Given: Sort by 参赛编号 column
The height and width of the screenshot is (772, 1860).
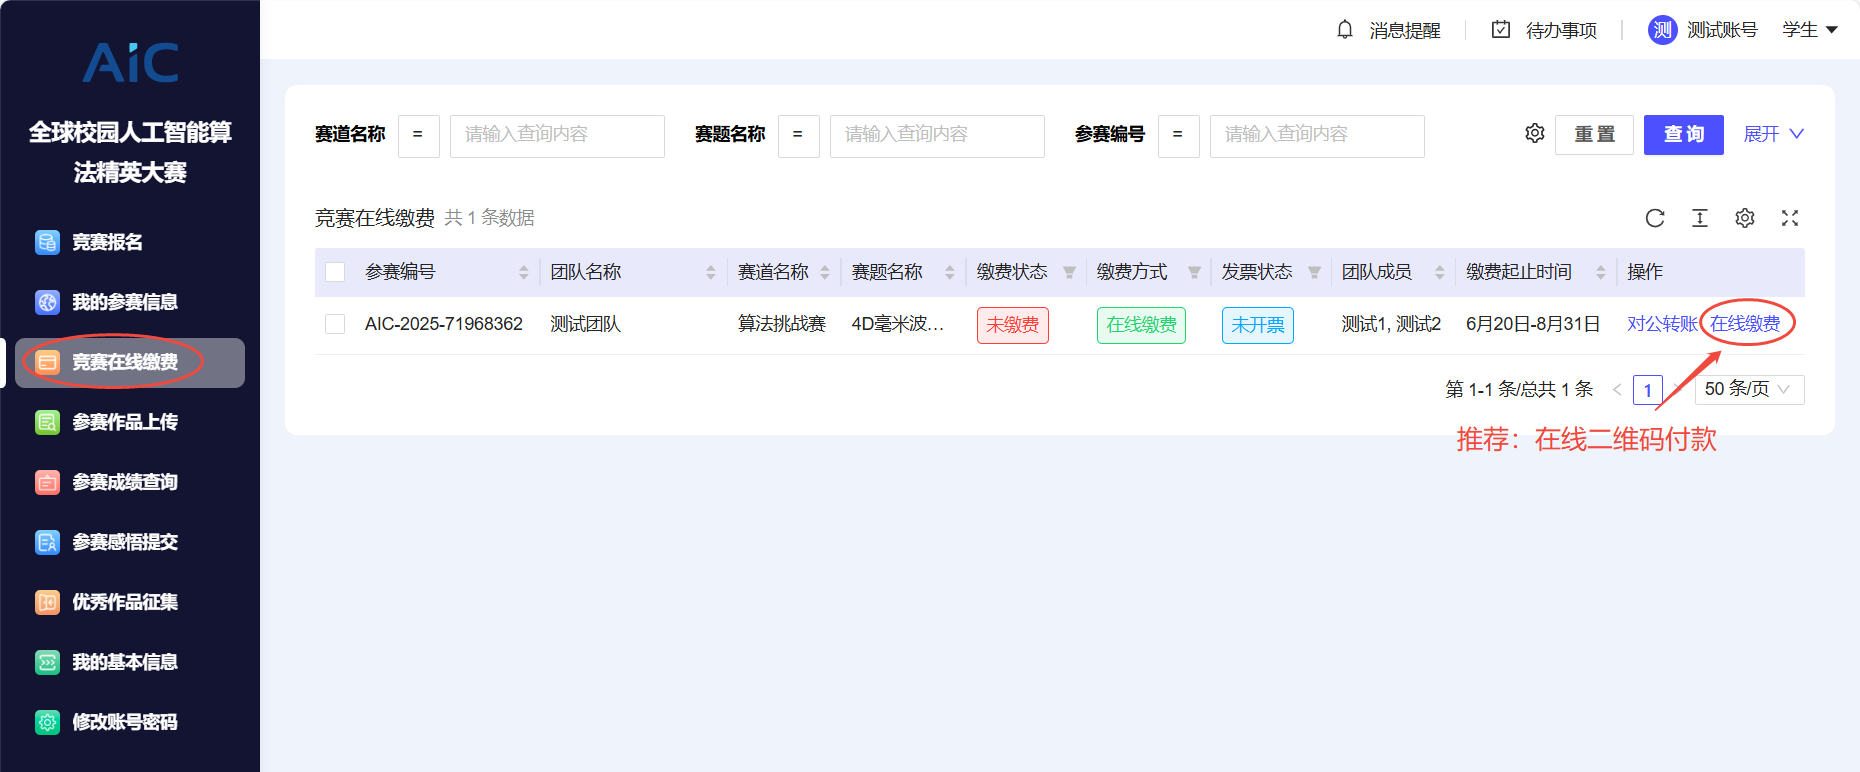Looking at the screenshot, I should (x=523, y=272).
